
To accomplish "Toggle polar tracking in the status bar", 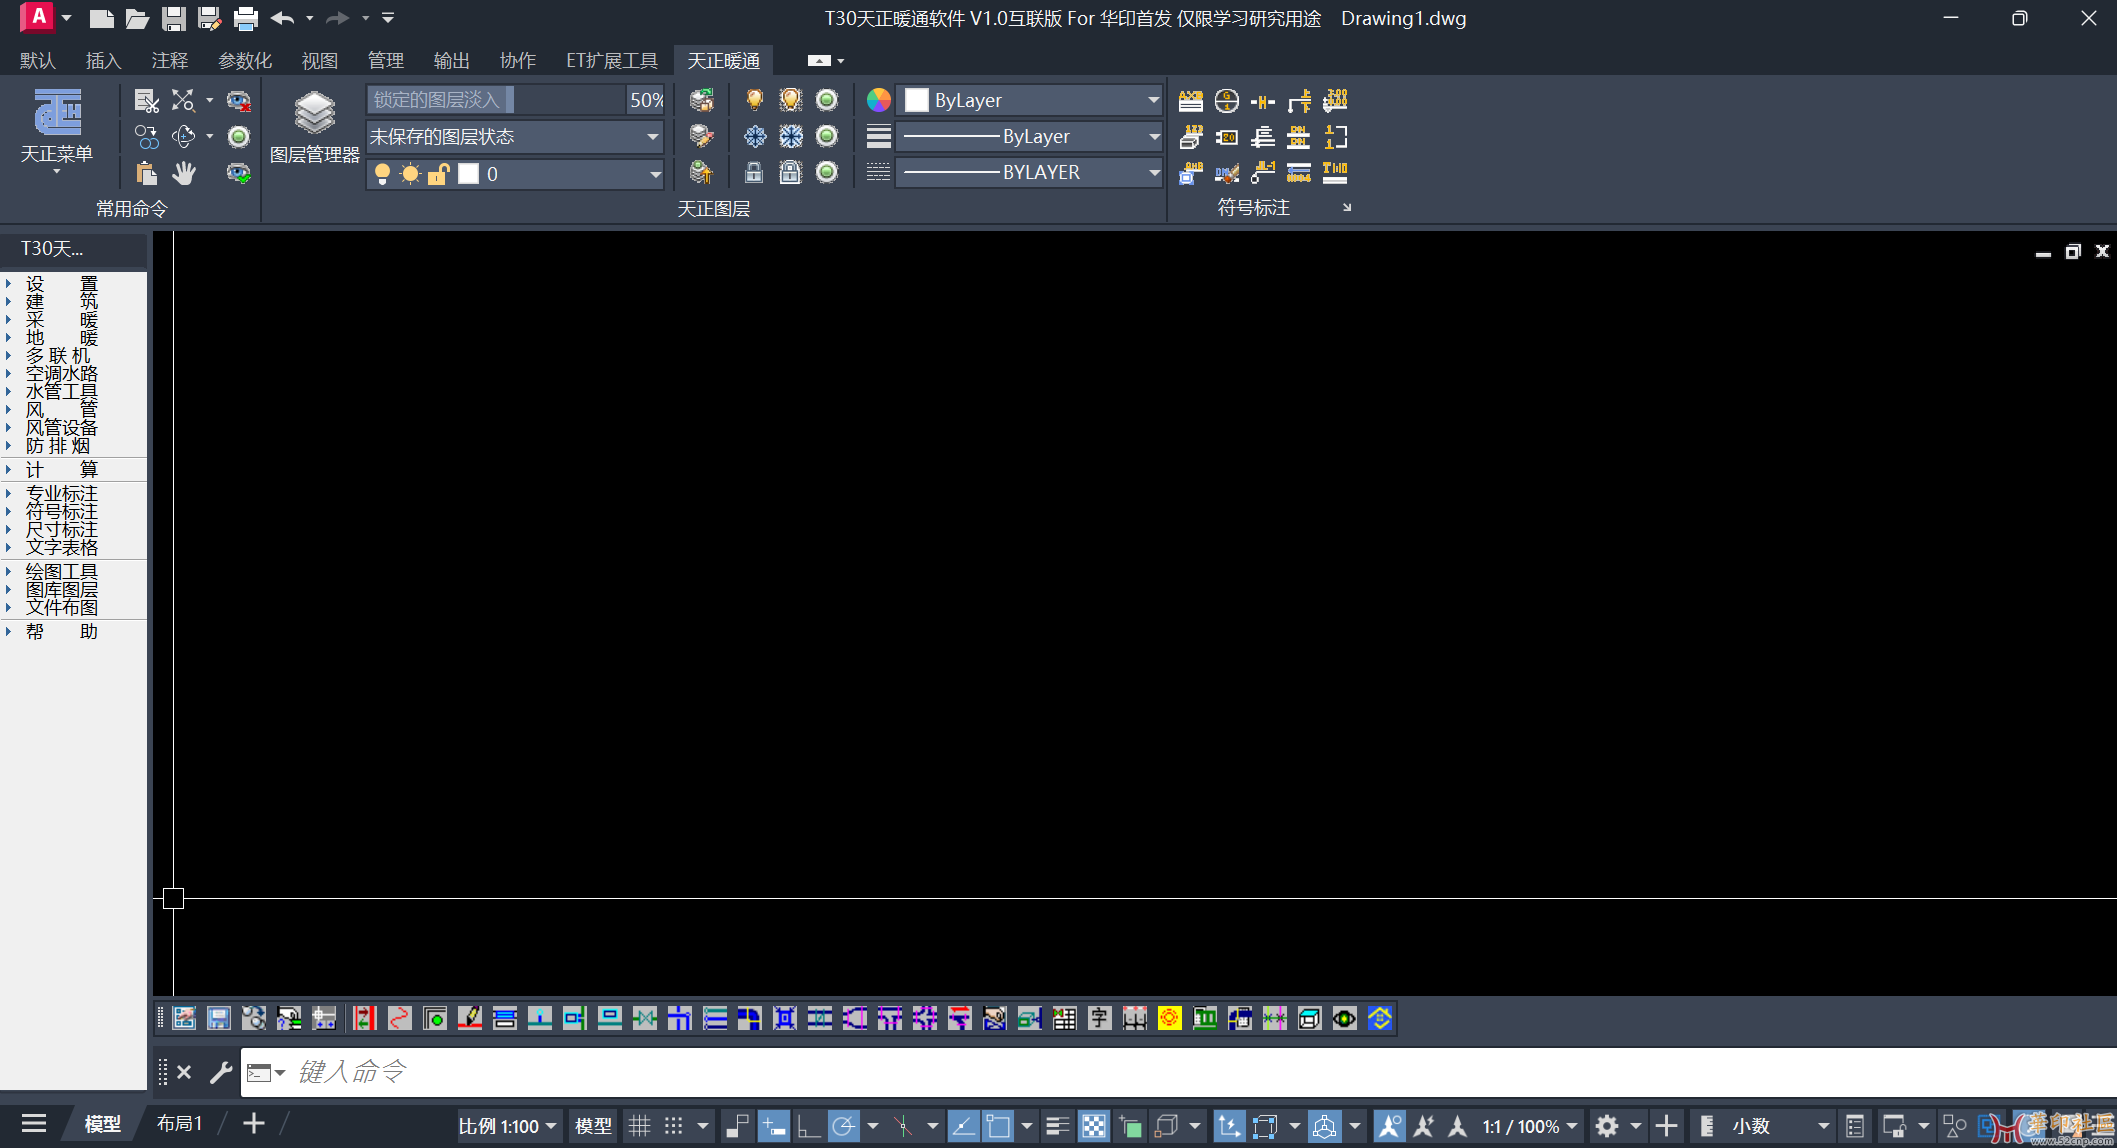I will click(x=844, y=1126).
